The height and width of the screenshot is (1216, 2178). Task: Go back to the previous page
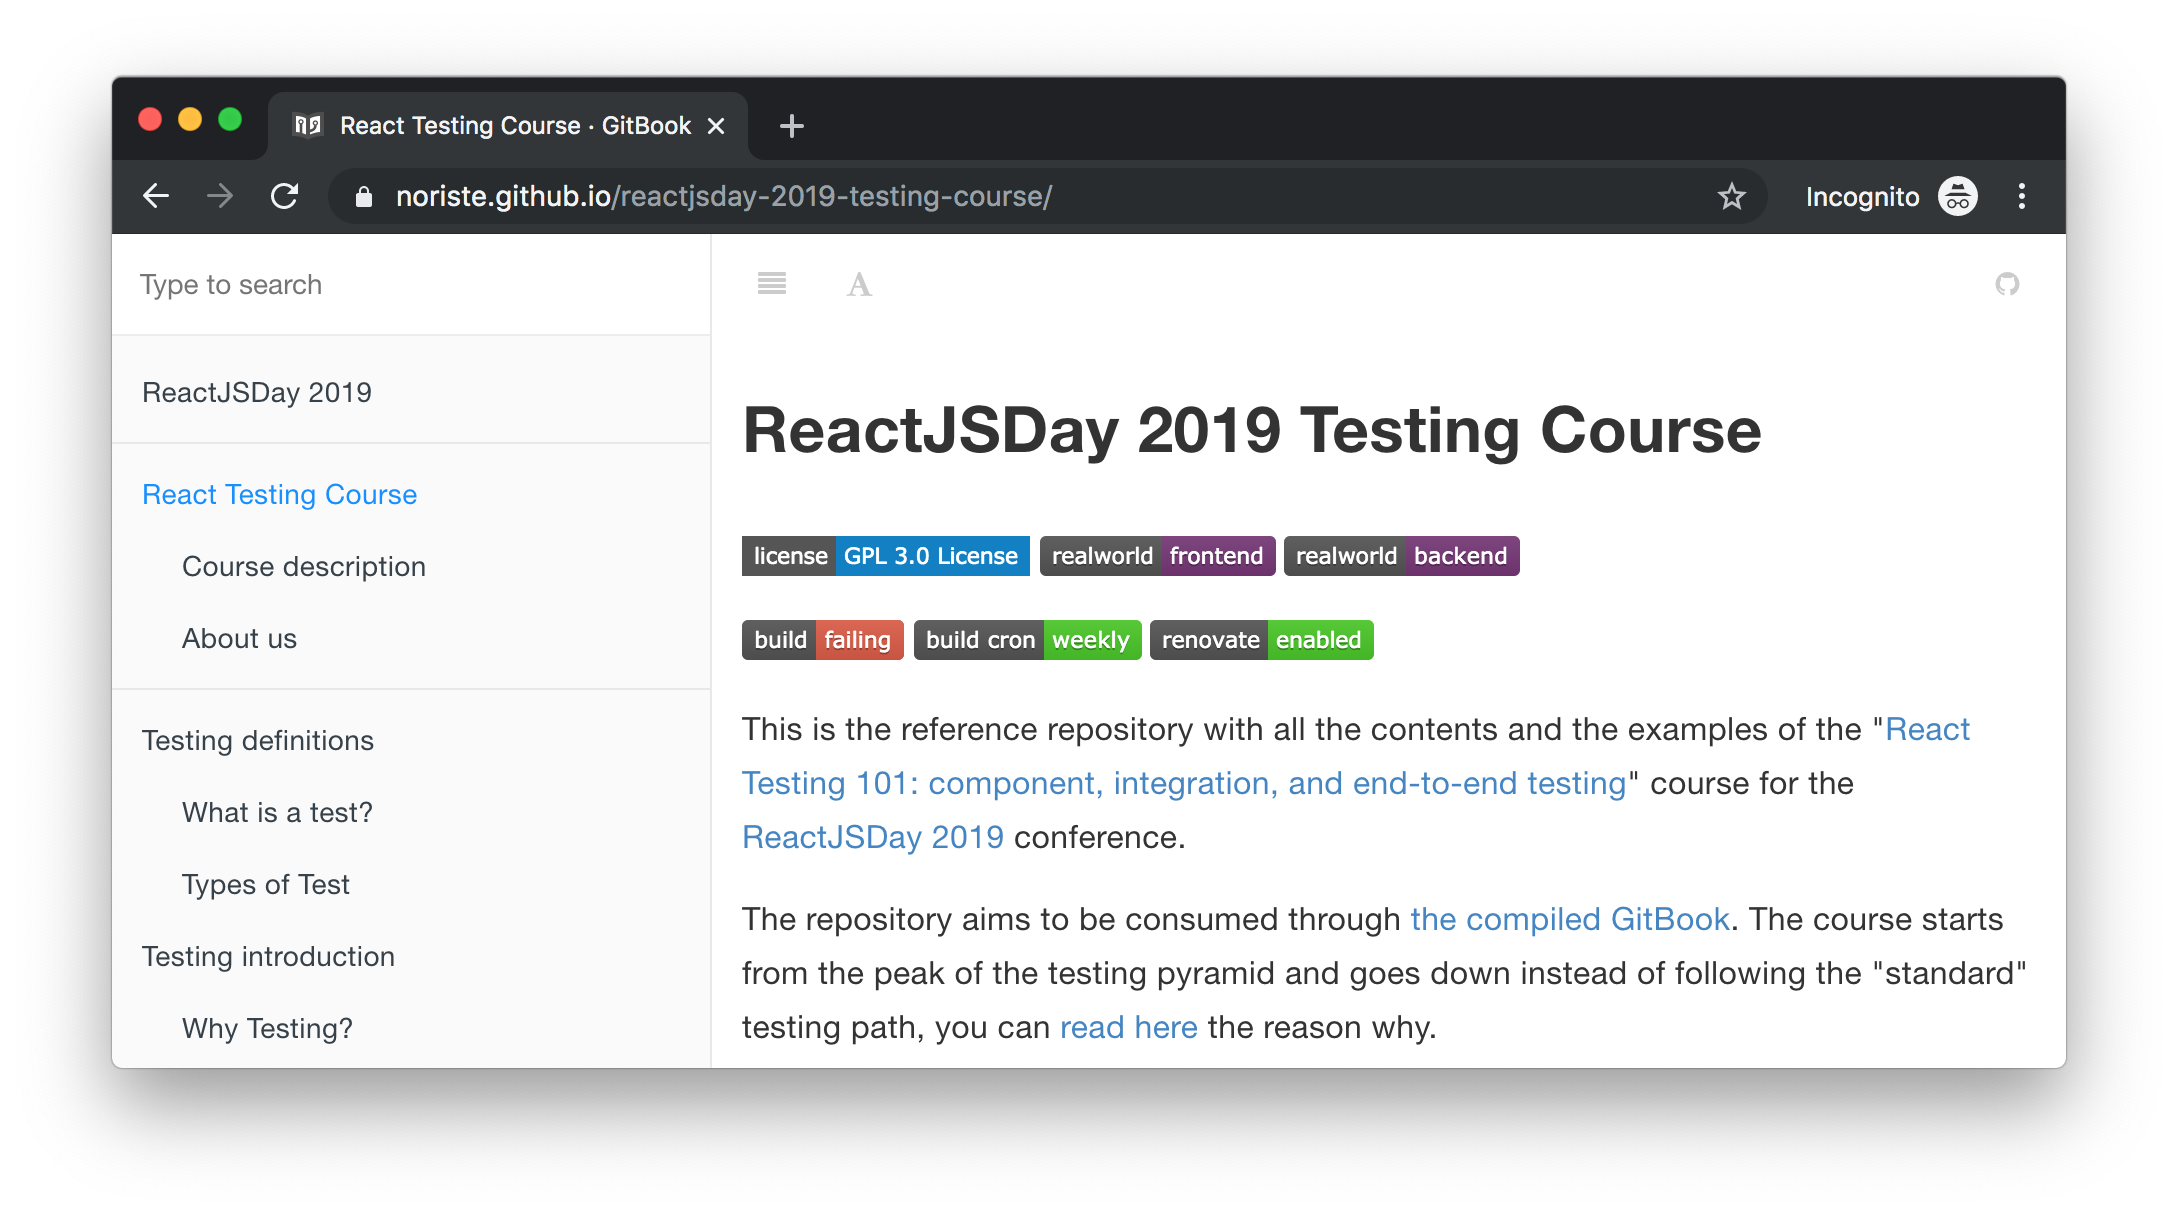[156, 196]
